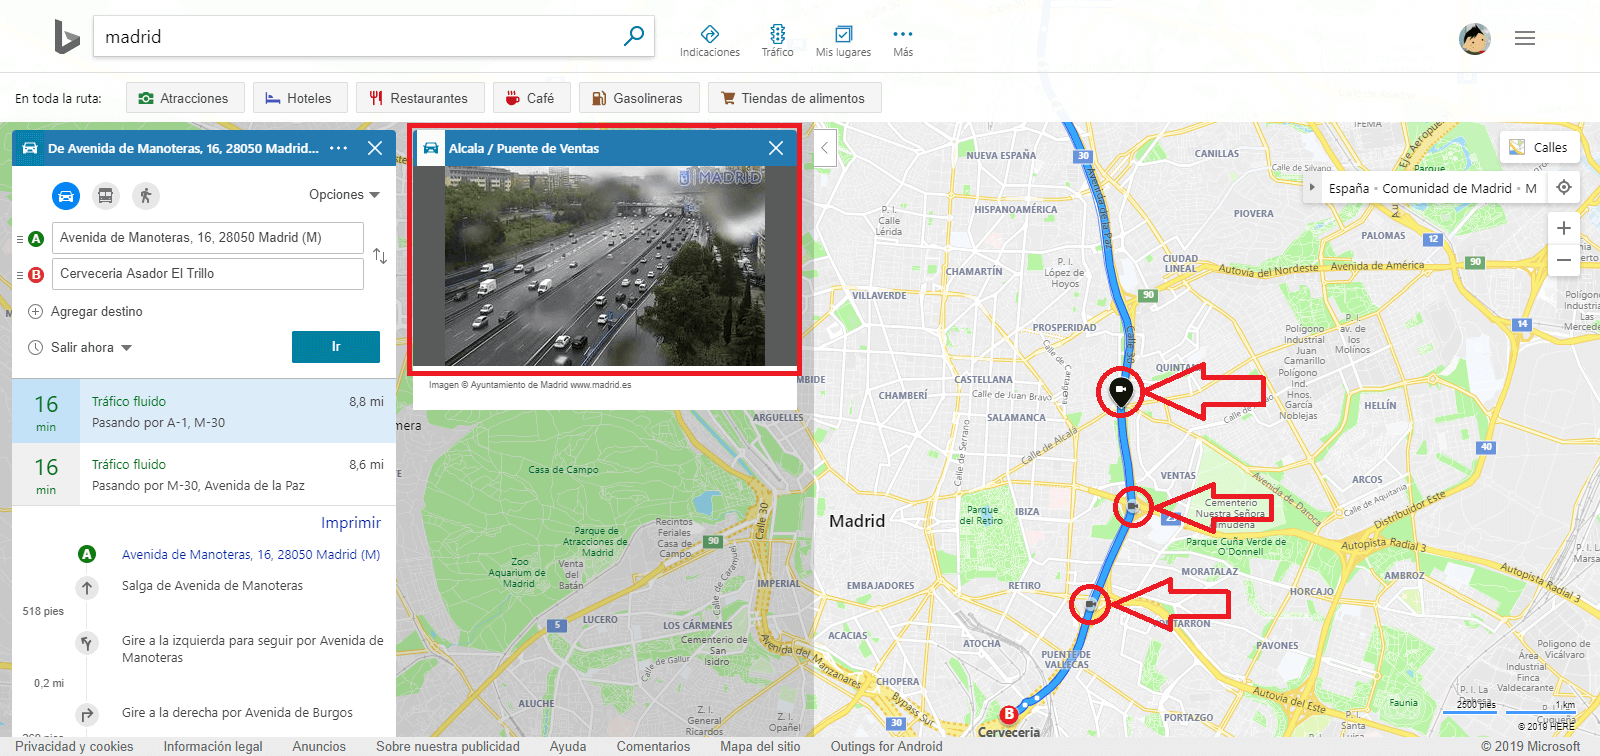
Task: Click Comunidad de Madrid breadcrumb
Action: pyautogui.click(x=1447, y=188)
